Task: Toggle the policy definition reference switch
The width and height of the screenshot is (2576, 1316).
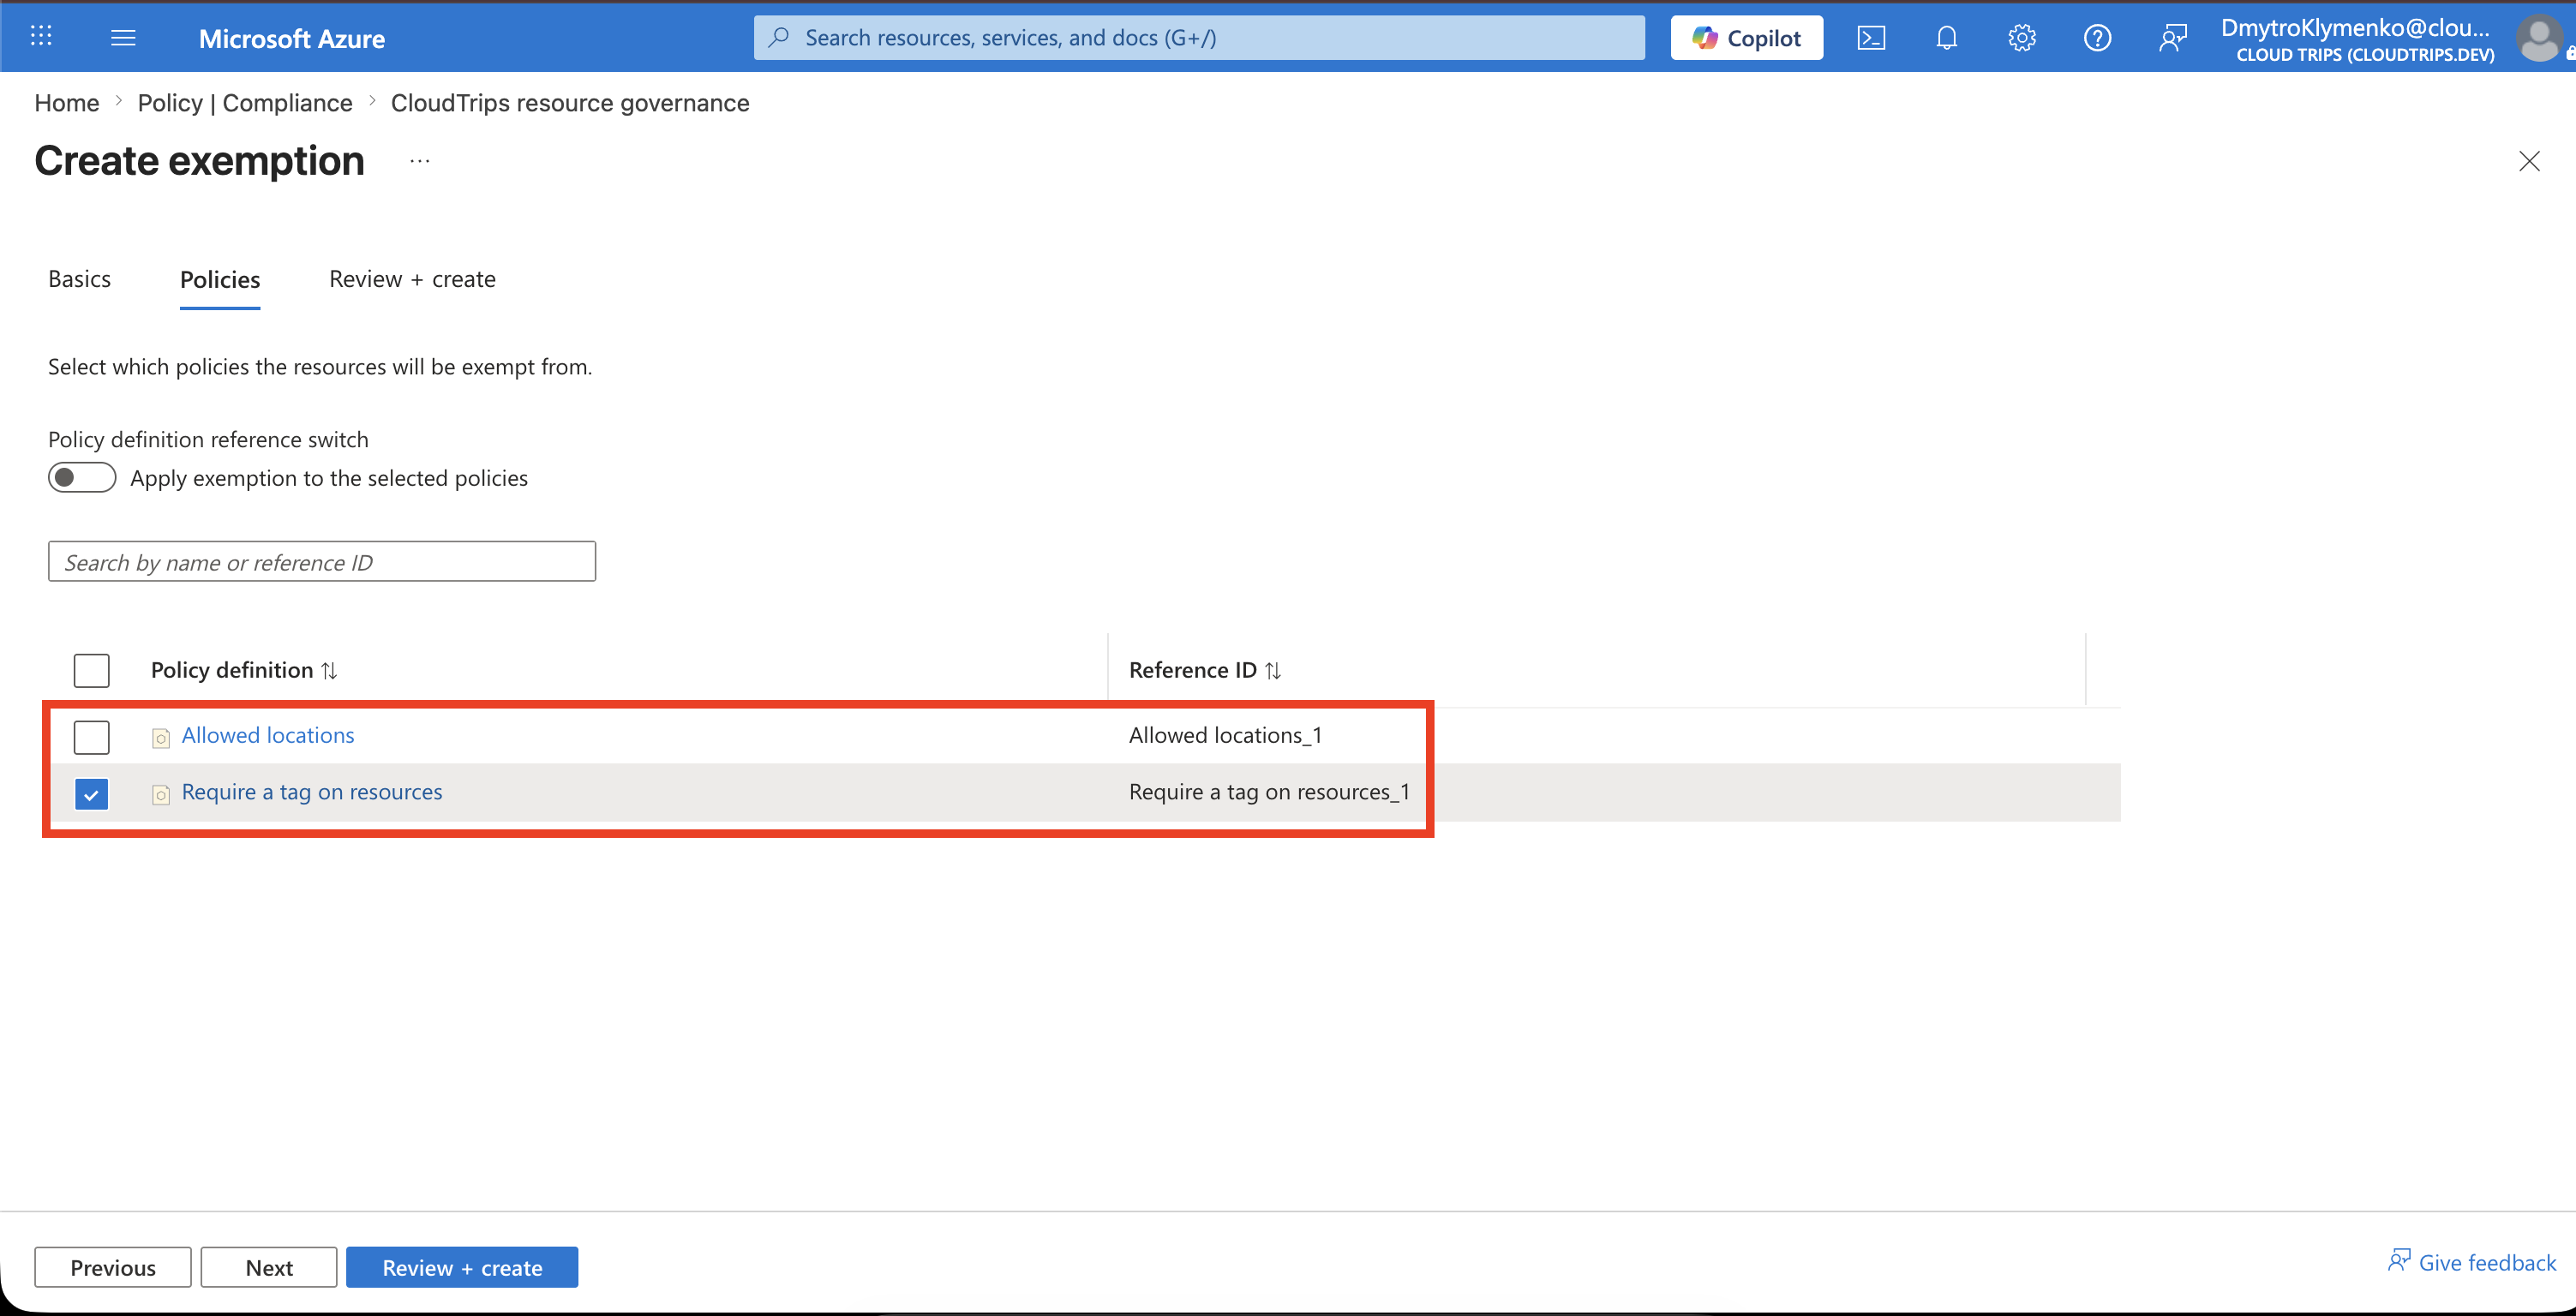Action: pos(82,478)
